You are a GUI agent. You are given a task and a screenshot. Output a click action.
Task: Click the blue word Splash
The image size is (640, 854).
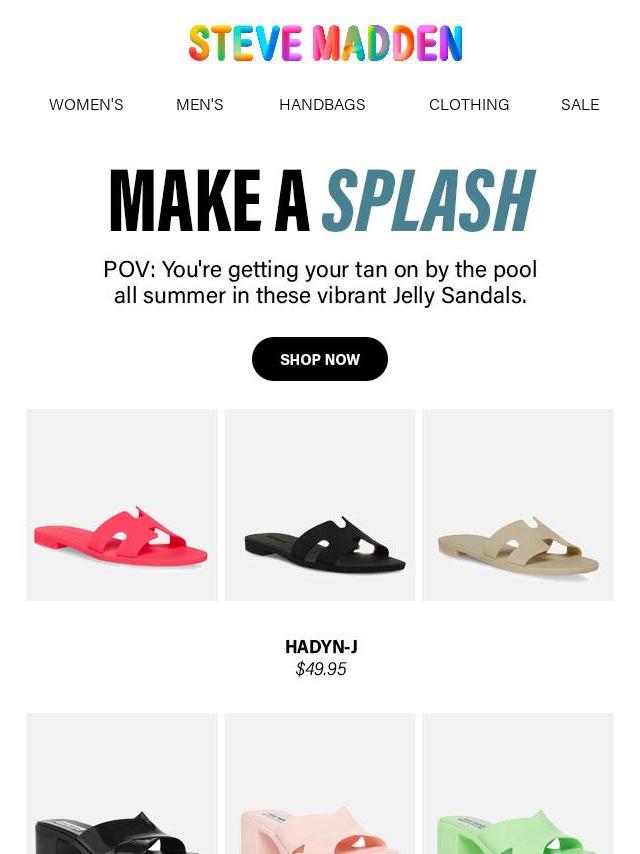(429, 200)
